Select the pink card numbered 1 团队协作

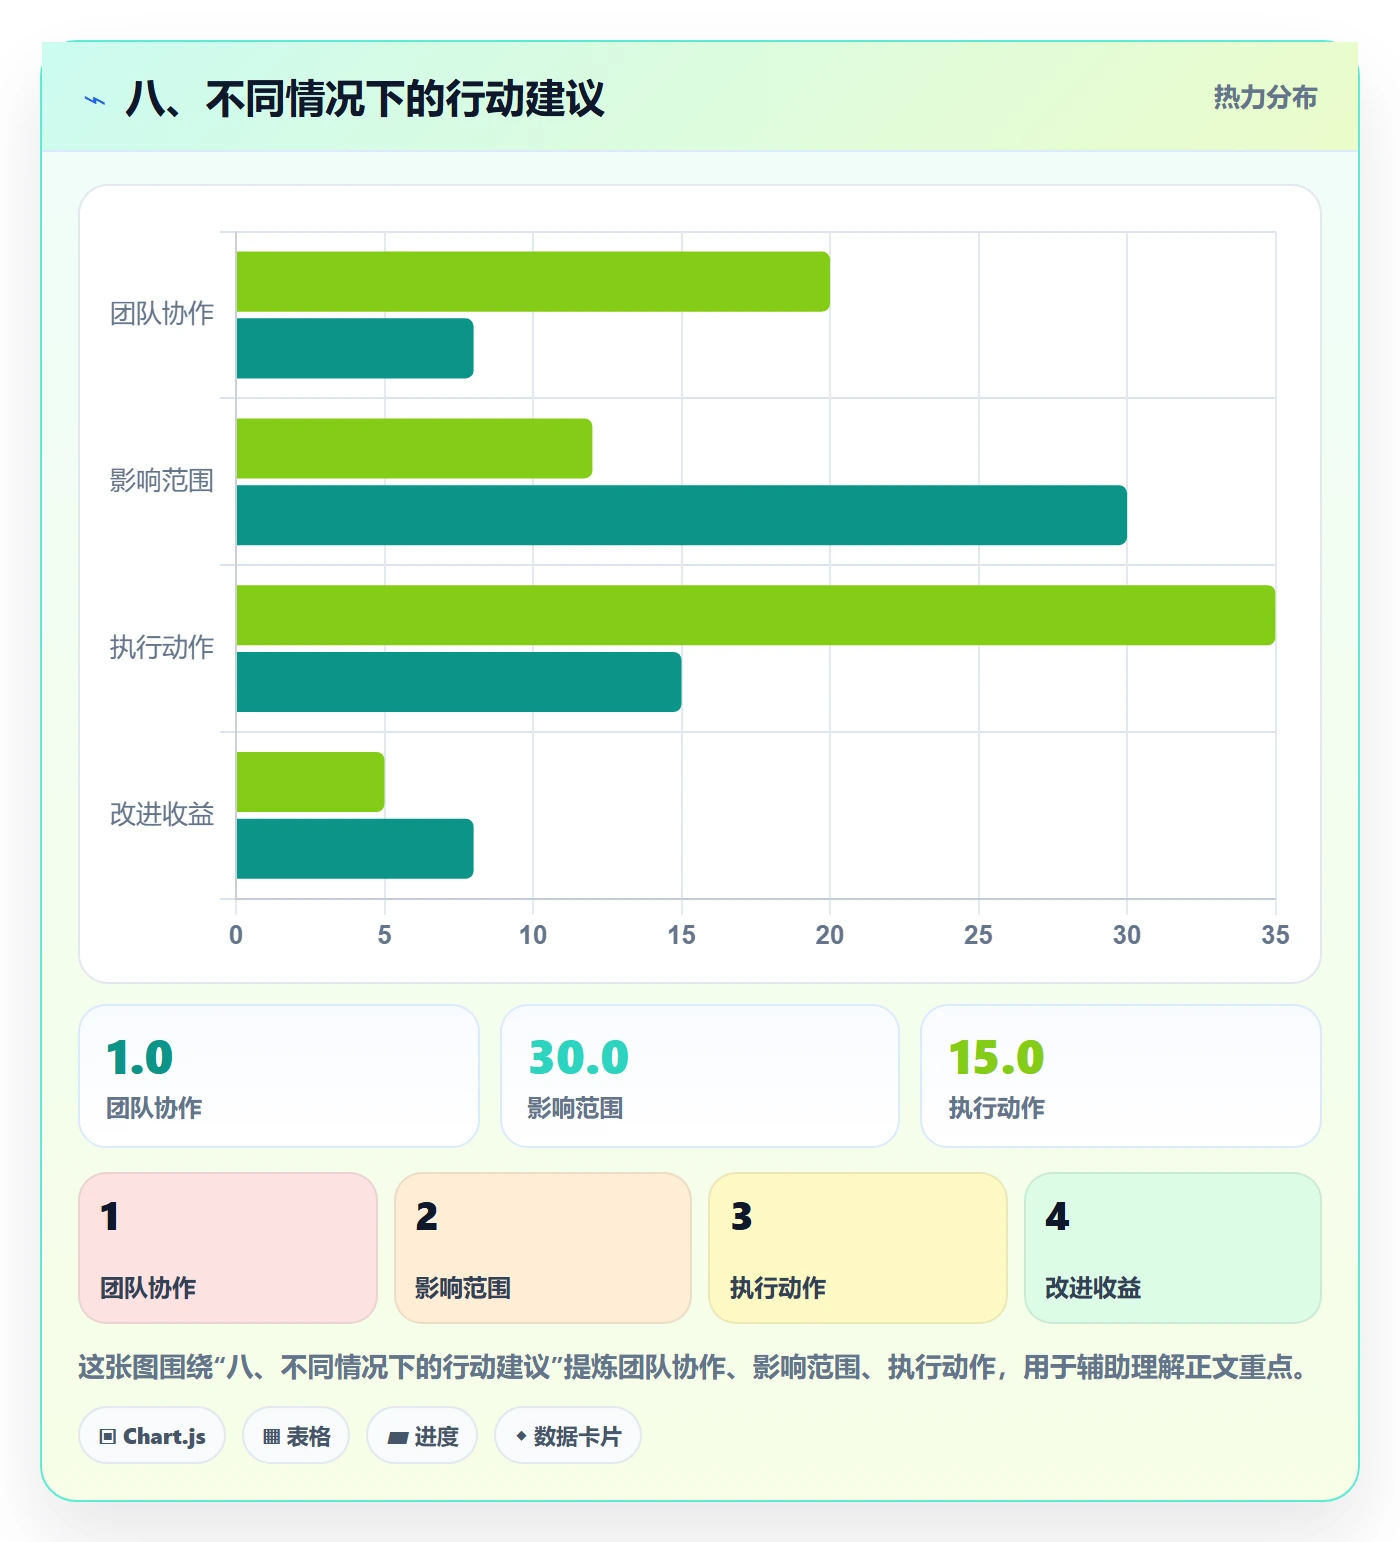[228, 1248]
